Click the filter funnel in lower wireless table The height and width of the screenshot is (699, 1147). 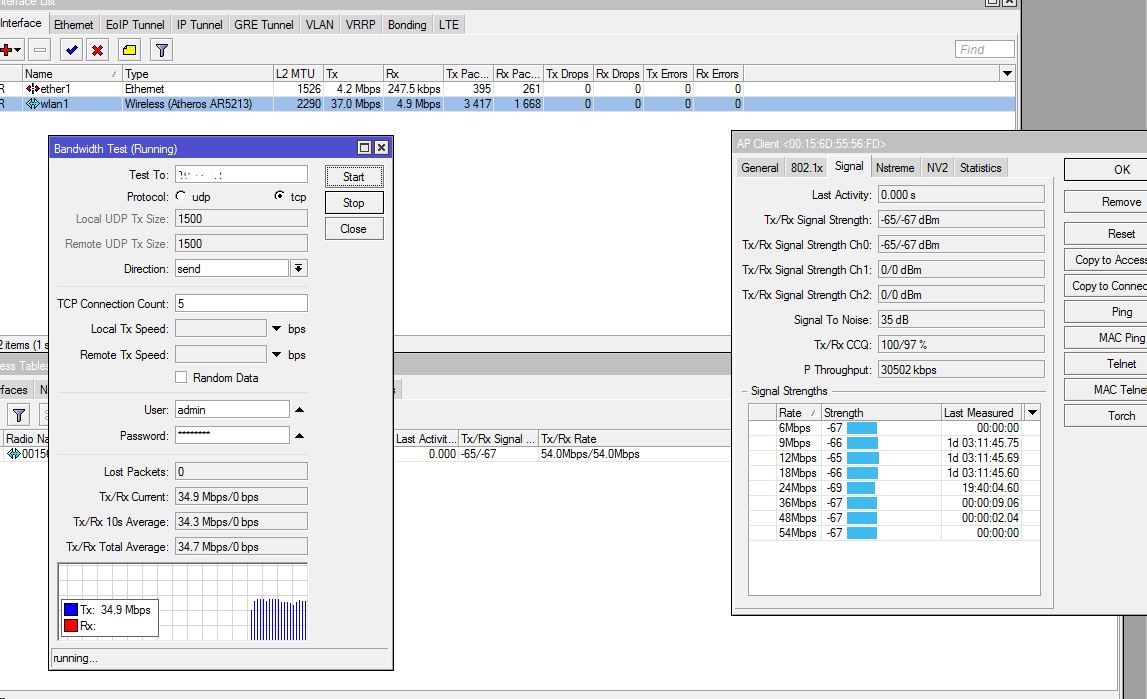click(19, 415)
